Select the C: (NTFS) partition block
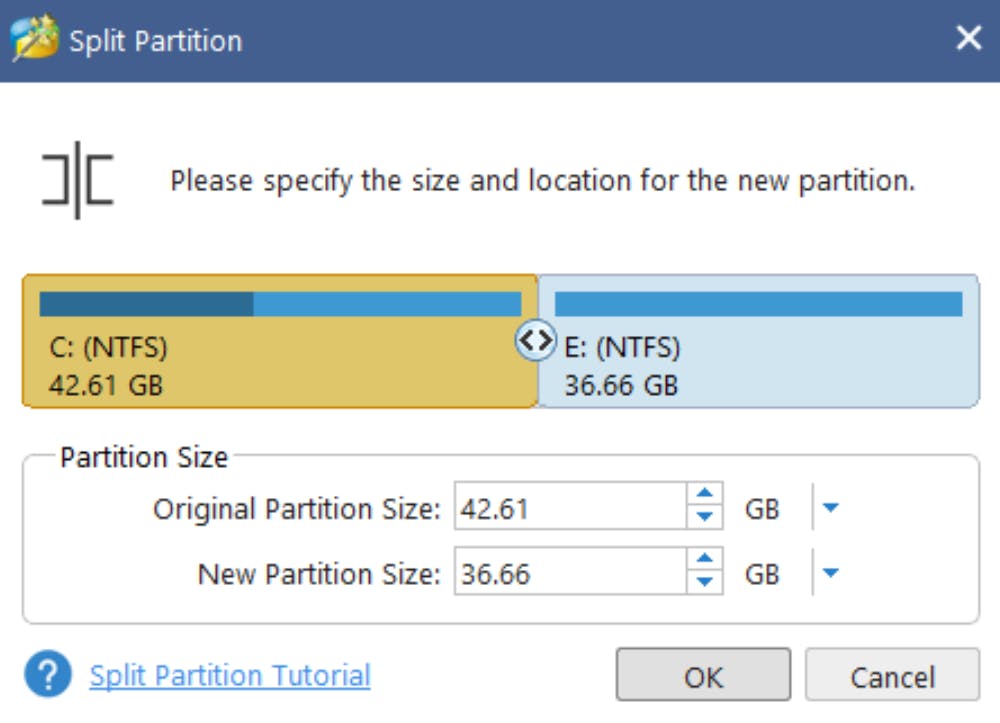 tap(280, 365)
